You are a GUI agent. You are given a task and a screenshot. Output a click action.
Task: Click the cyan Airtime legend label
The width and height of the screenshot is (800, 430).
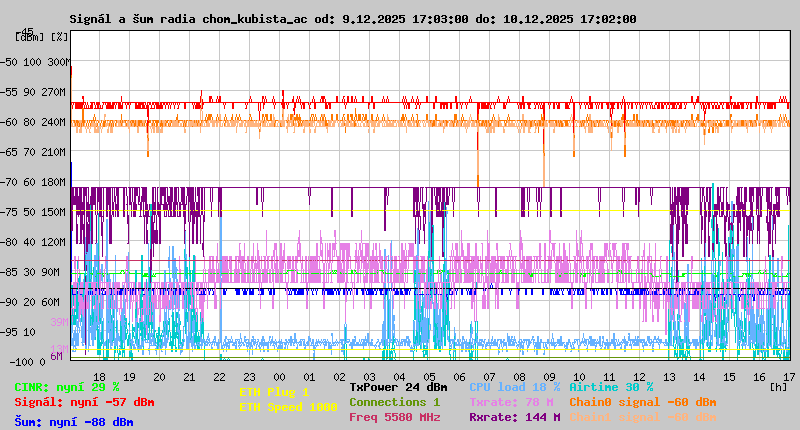[611, 387]
